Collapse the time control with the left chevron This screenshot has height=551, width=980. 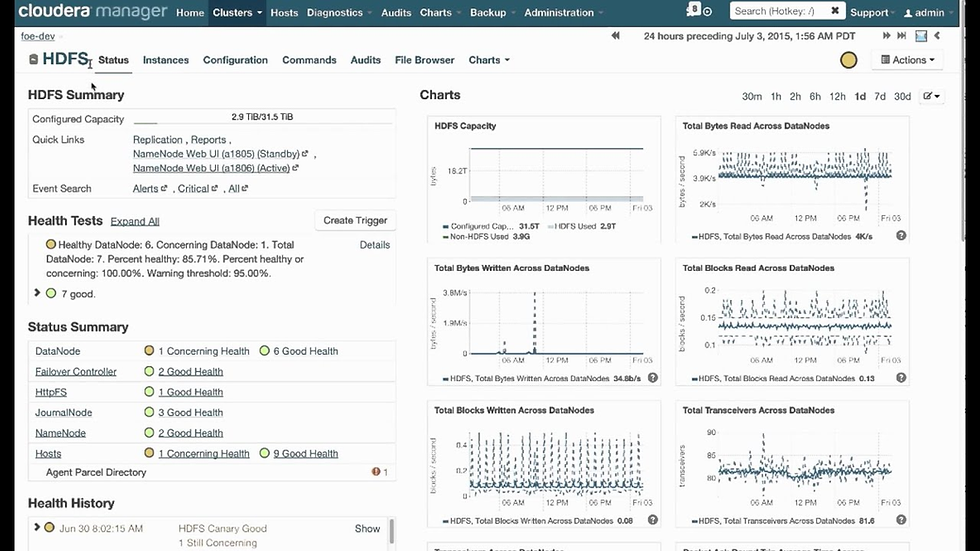937,36
